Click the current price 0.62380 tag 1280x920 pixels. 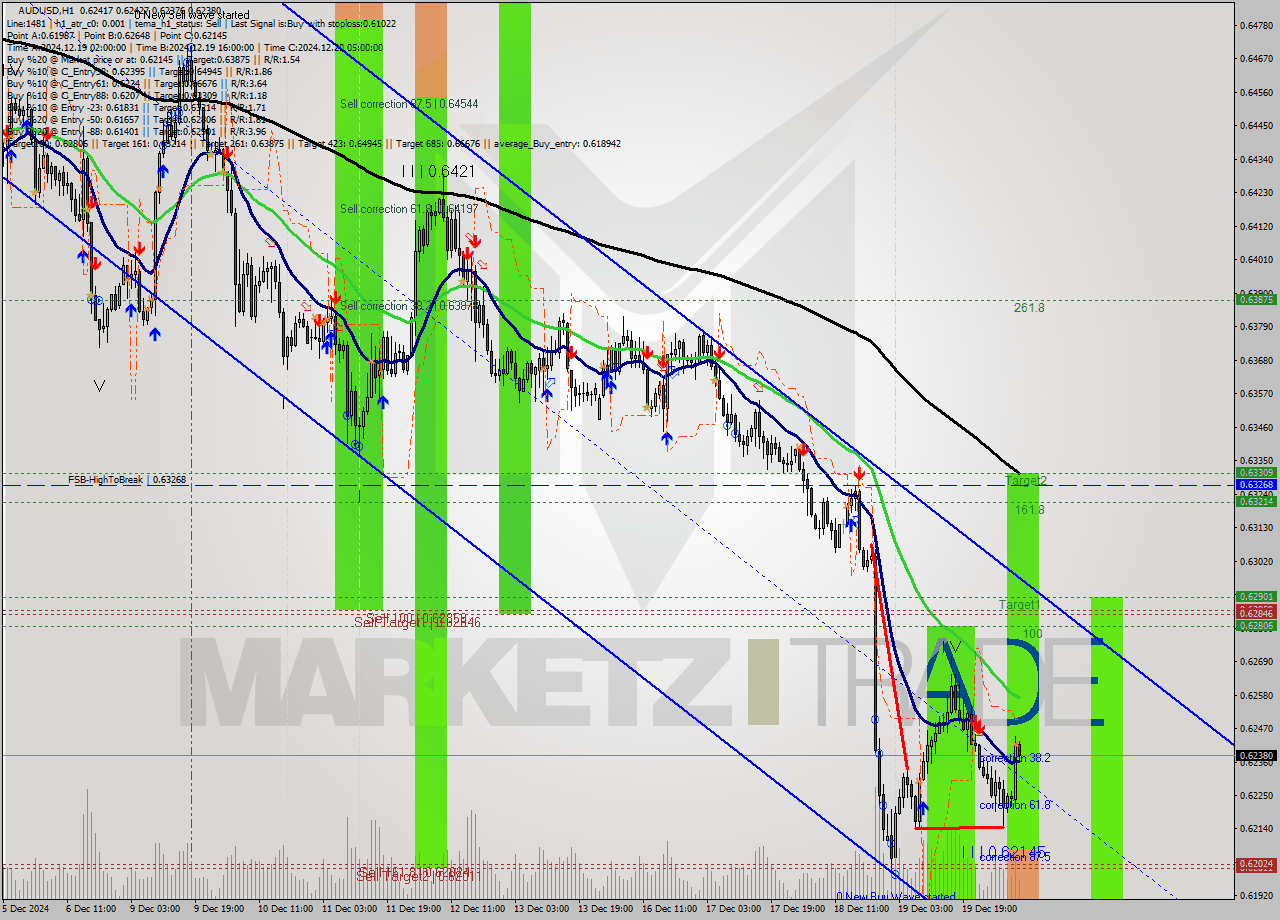tap(1256, 755)
